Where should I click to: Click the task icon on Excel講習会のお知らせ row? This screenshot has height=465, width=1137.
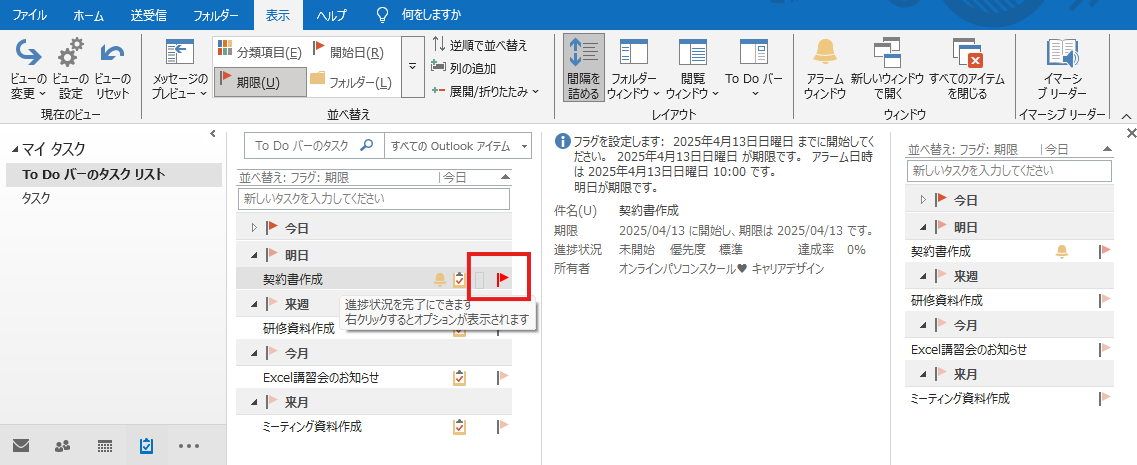[x=459, y=377]
